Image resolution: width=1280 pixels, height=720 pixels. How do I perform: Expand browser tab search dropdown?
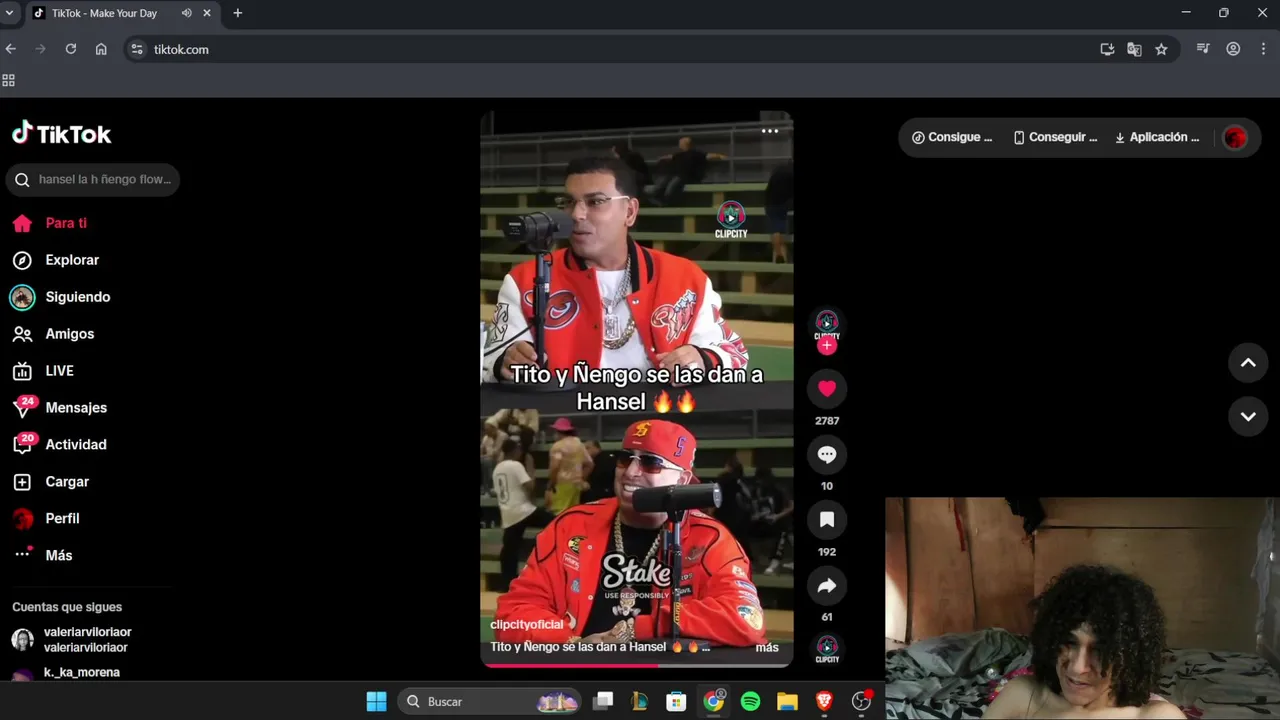(x=10, y=13)
